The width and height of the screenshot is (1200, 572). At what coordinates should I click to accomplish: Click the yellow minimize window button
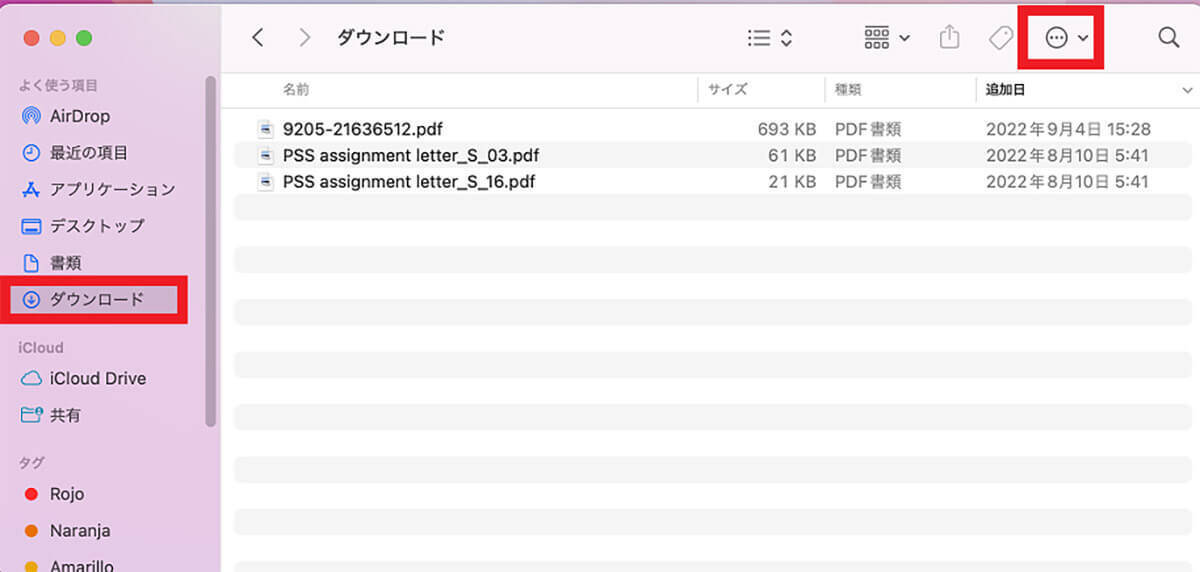click(x=58, y=38)
